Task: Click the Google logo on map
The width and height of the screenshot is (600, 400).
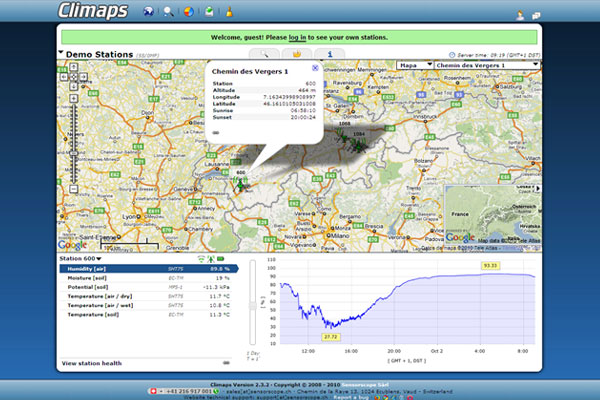Action: click(x=72, y=245)
